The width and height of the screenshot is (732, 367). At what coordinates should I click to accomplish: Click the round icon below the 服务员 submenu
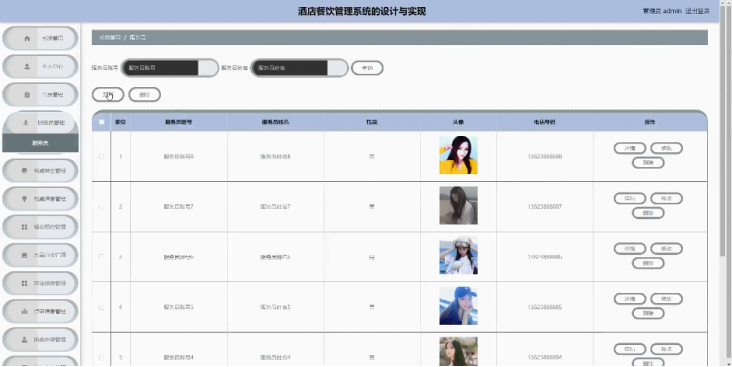pyautogui.click(x=24, y=170)
